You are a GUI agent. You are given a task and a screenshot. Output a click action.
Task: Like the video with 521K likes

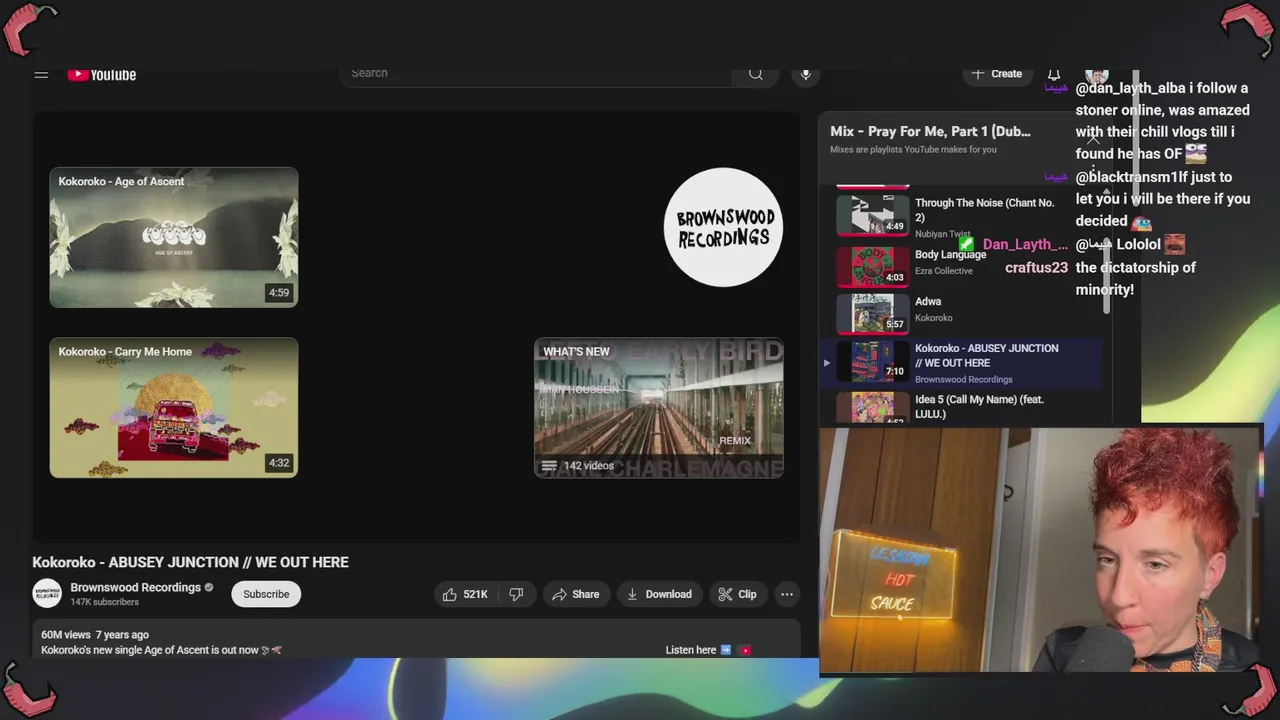tap(465, 594)
